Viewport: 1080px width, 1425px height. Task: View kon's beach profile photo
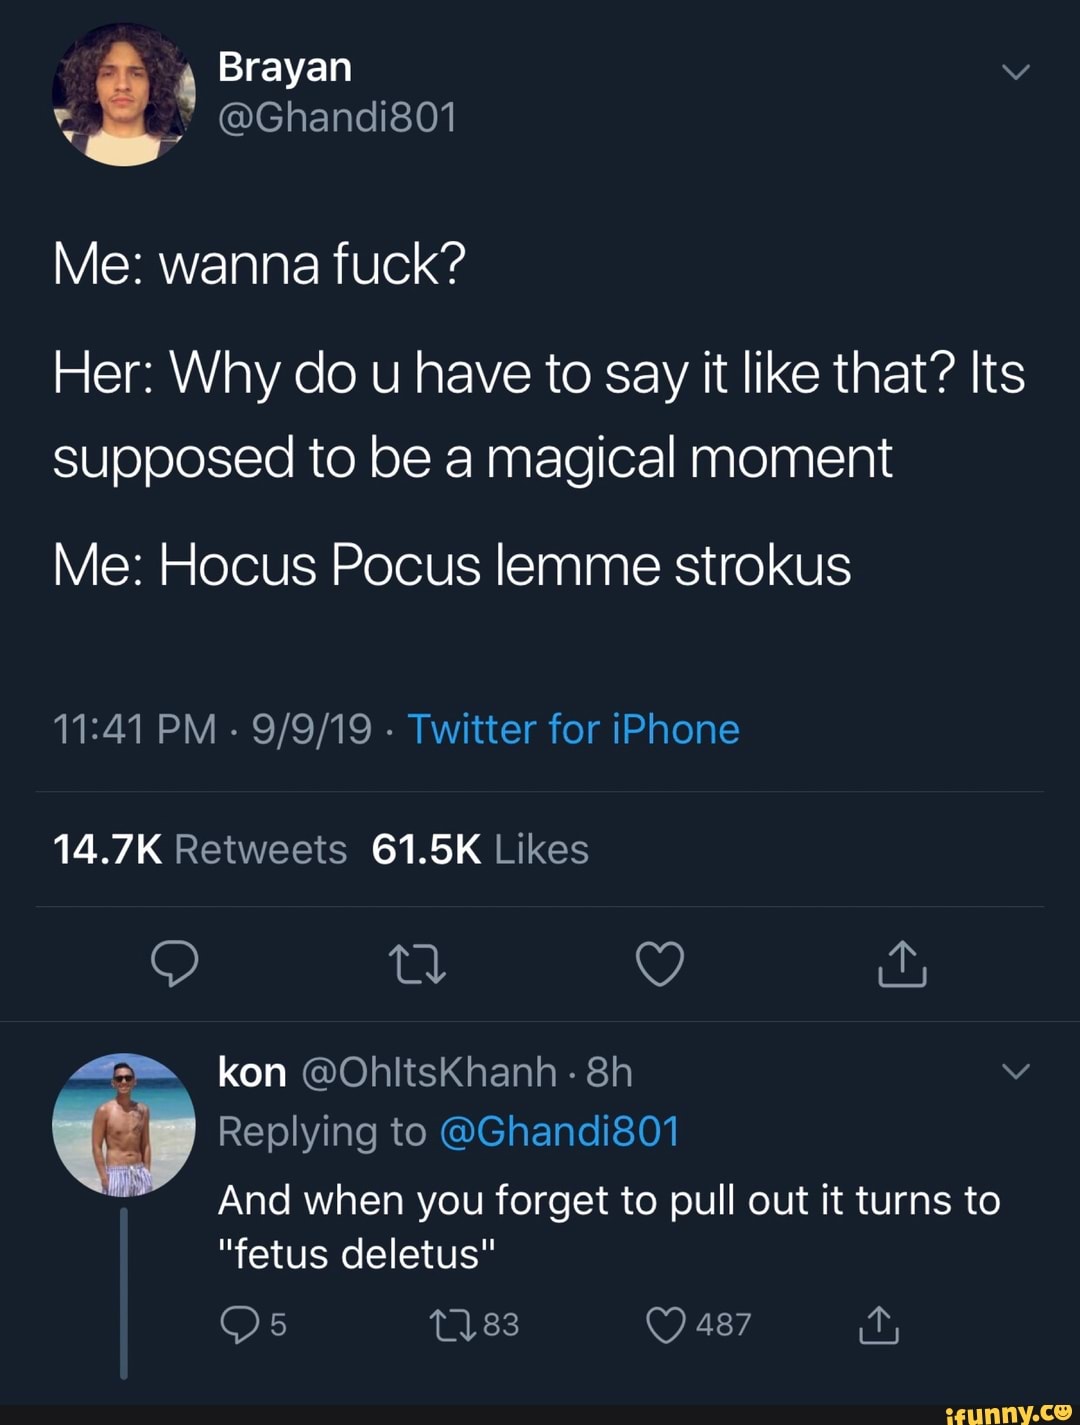pyautogui.click(x=123, y=1124)
